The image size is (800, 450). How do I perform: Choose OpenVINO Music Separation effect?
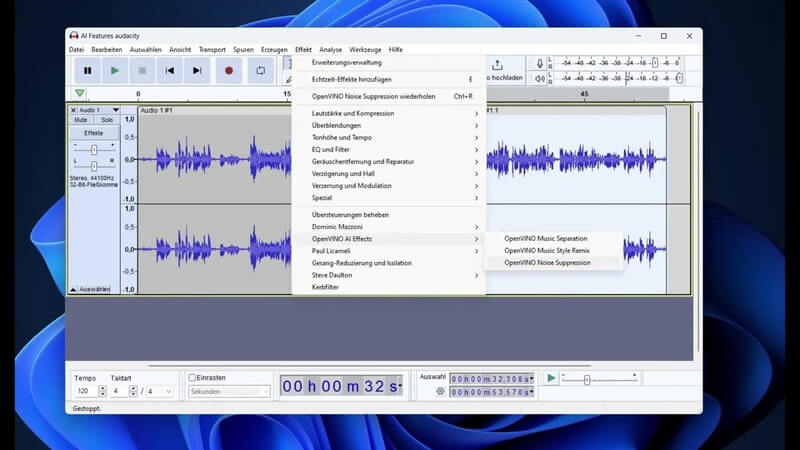(x=545, y=239)
